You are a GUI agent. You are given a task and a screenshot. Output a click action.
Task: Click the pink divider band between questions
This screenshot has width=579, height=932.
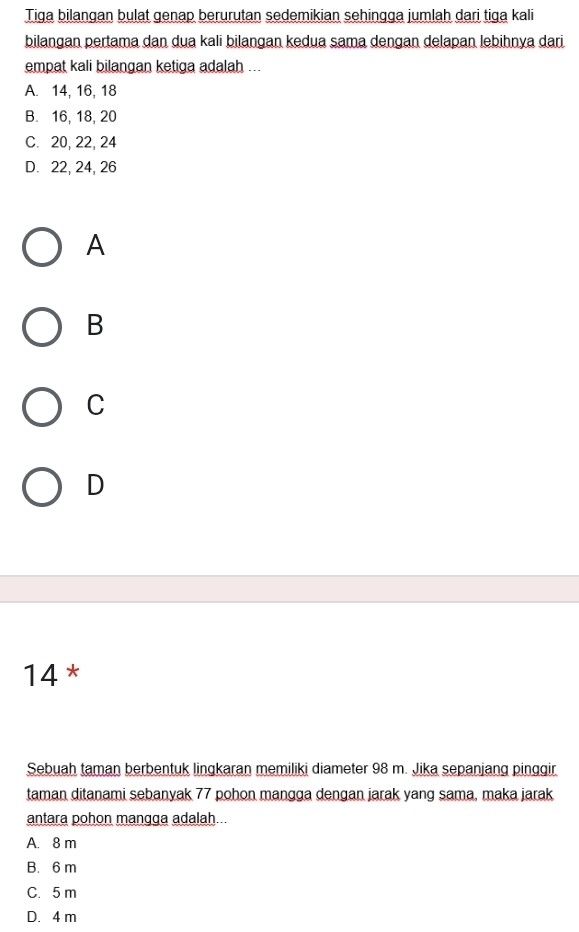(x=290, y=589)
